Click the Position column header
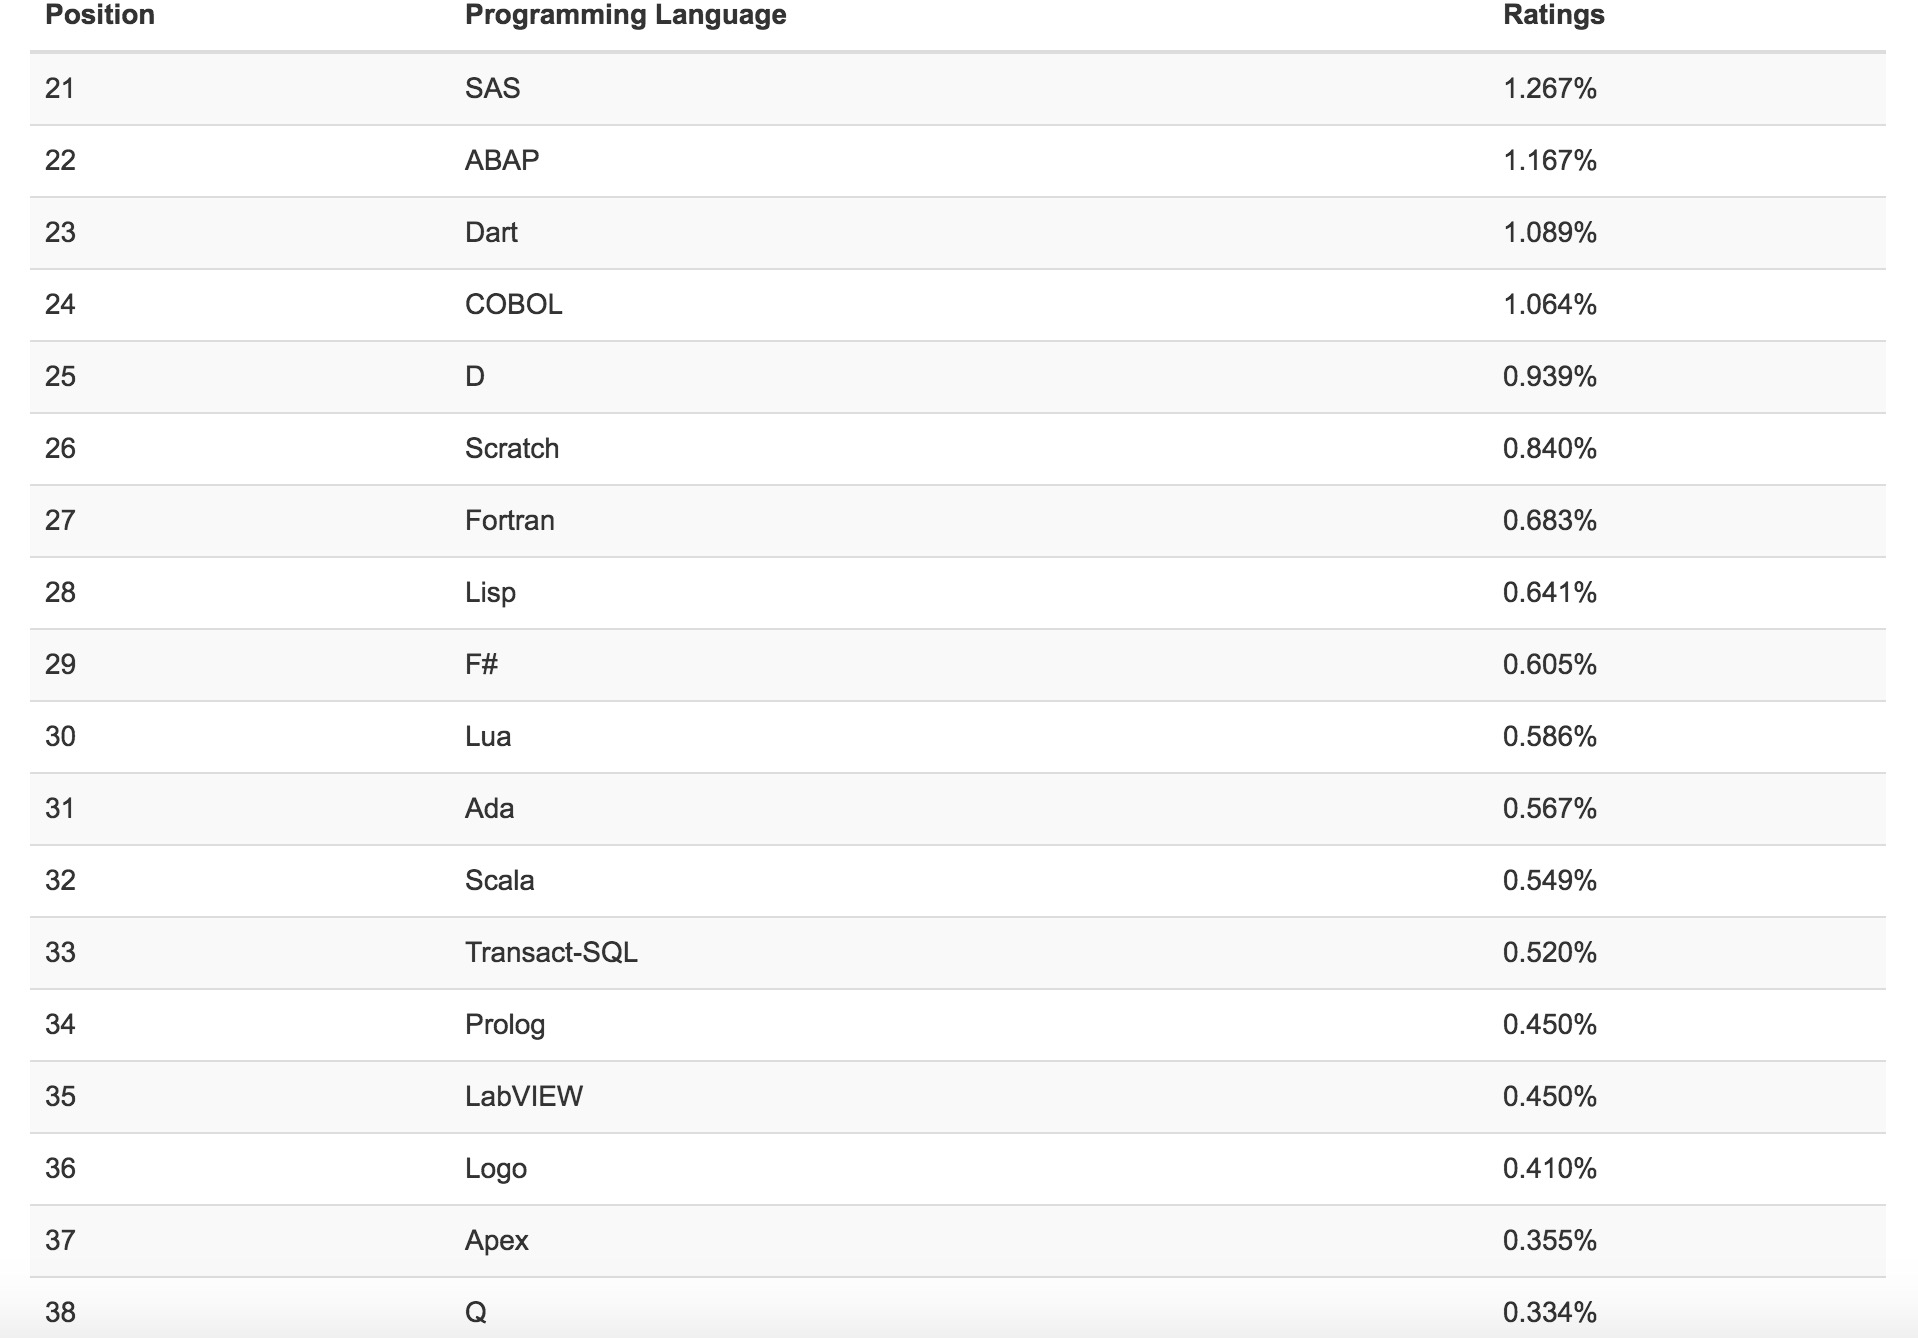1918x1338 pixels. (x=100, y=15)
